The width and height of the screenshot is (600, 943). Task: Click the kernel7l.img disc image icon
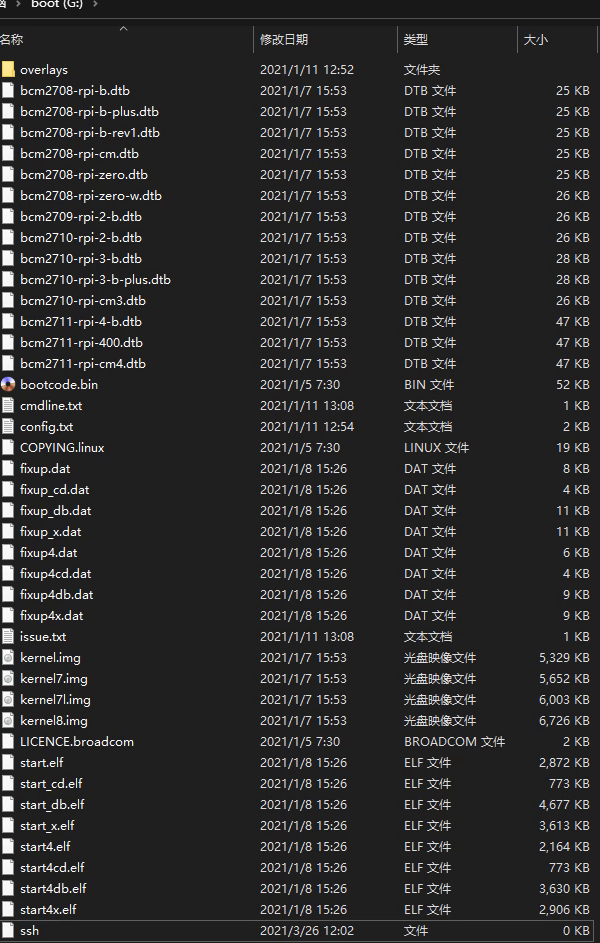8,700
